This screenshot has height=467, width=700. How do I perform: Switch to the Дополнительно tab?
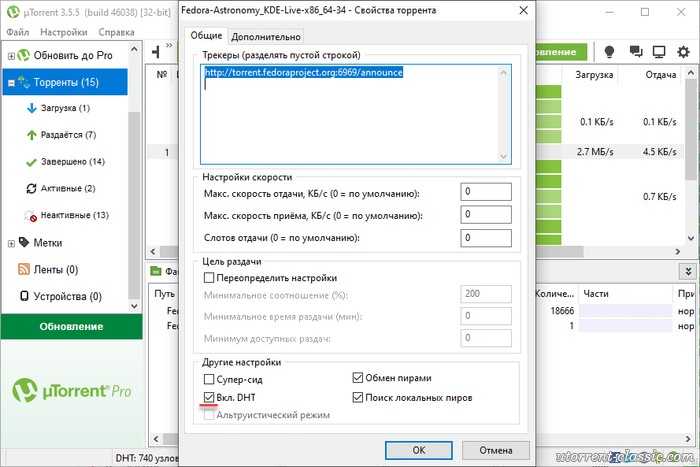266,37
